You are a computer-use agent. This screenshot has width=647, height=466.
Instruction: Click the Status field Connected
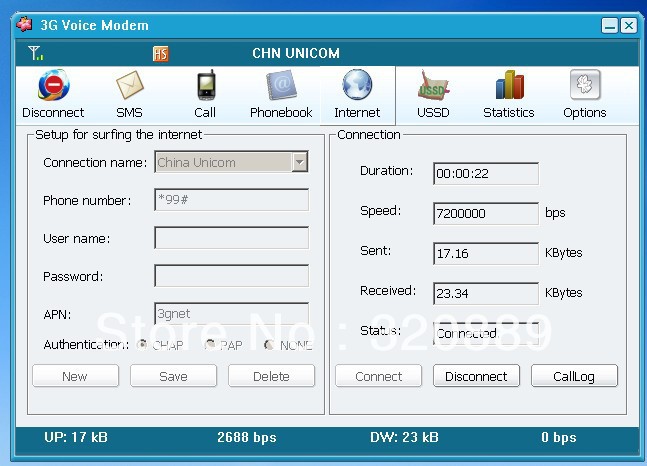pyautogui.click(x=486, y=334)
